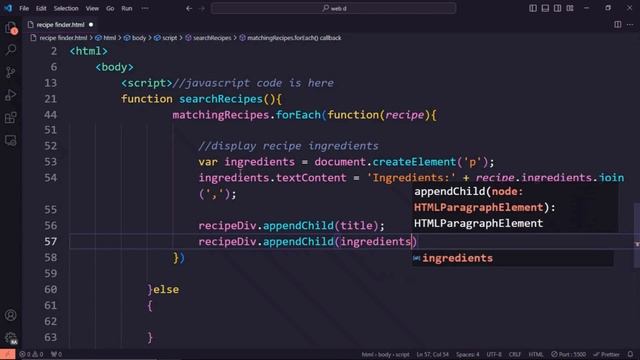The height and width of the screenshot is (360, 640).
Task: Select the recipe finder.html editor tab
Action: click(60, 25)
